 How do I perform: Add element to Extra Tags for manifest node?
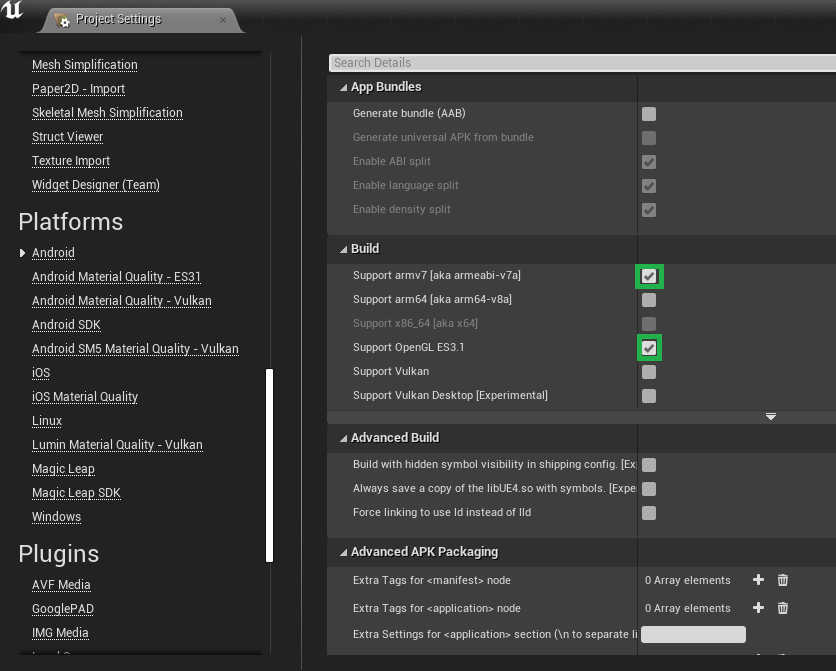point(758,580)
